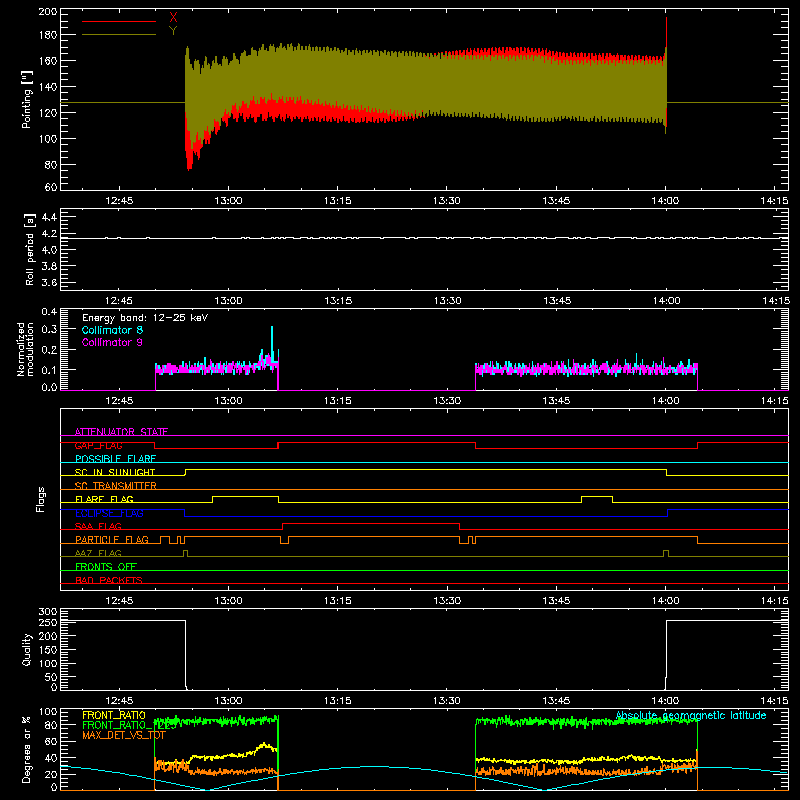Click the 13:15 tick label under Flags plot
The height and width of the screenshot is (800, 800).
(337, 601)
